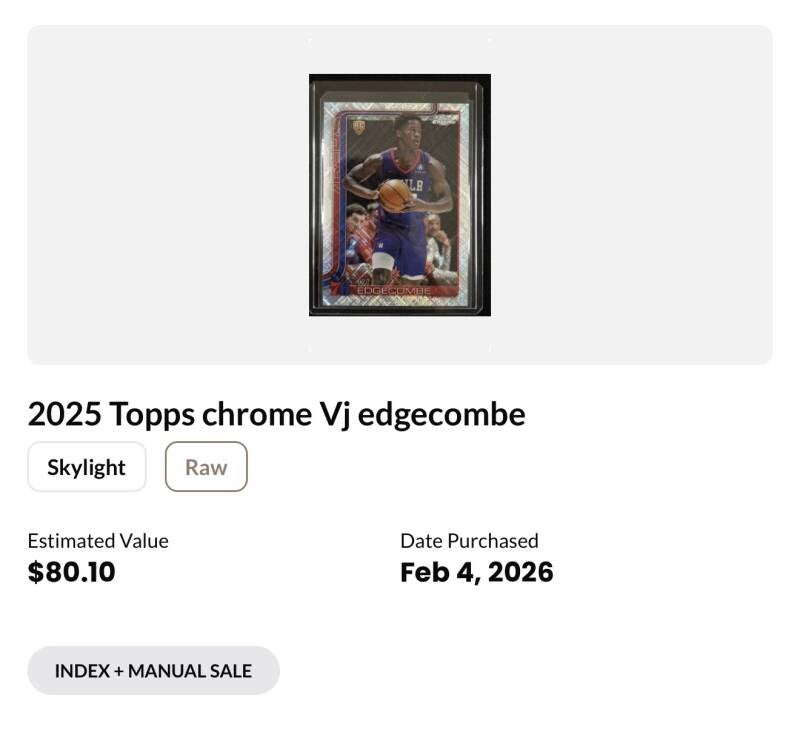
Task: Select the card title '2025 Topps chrome Vj edgecombe'
Action: (276, 414)
